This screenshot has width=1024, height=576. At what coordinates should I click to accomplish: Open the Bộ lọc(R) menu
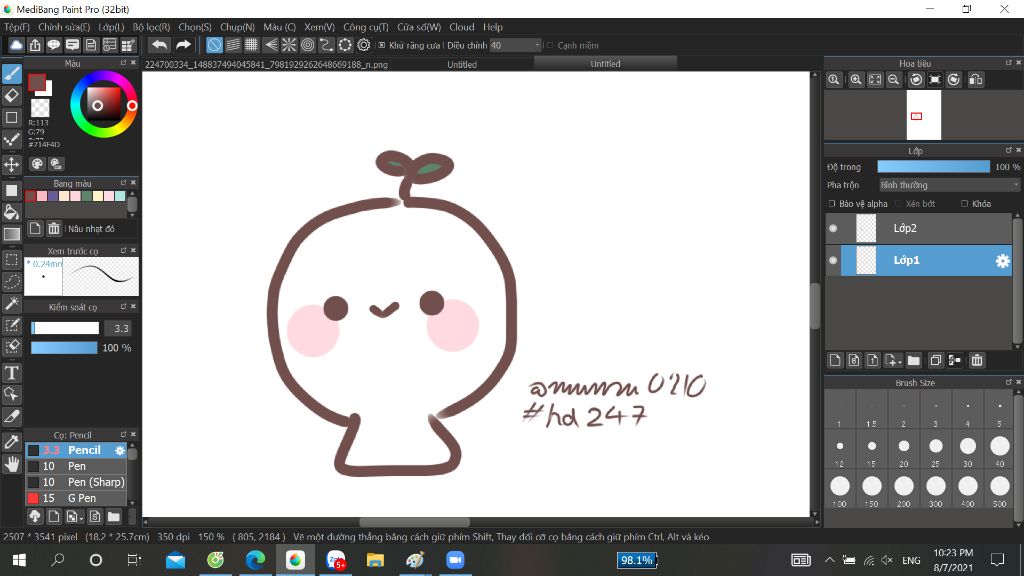(x=152, y=27)
